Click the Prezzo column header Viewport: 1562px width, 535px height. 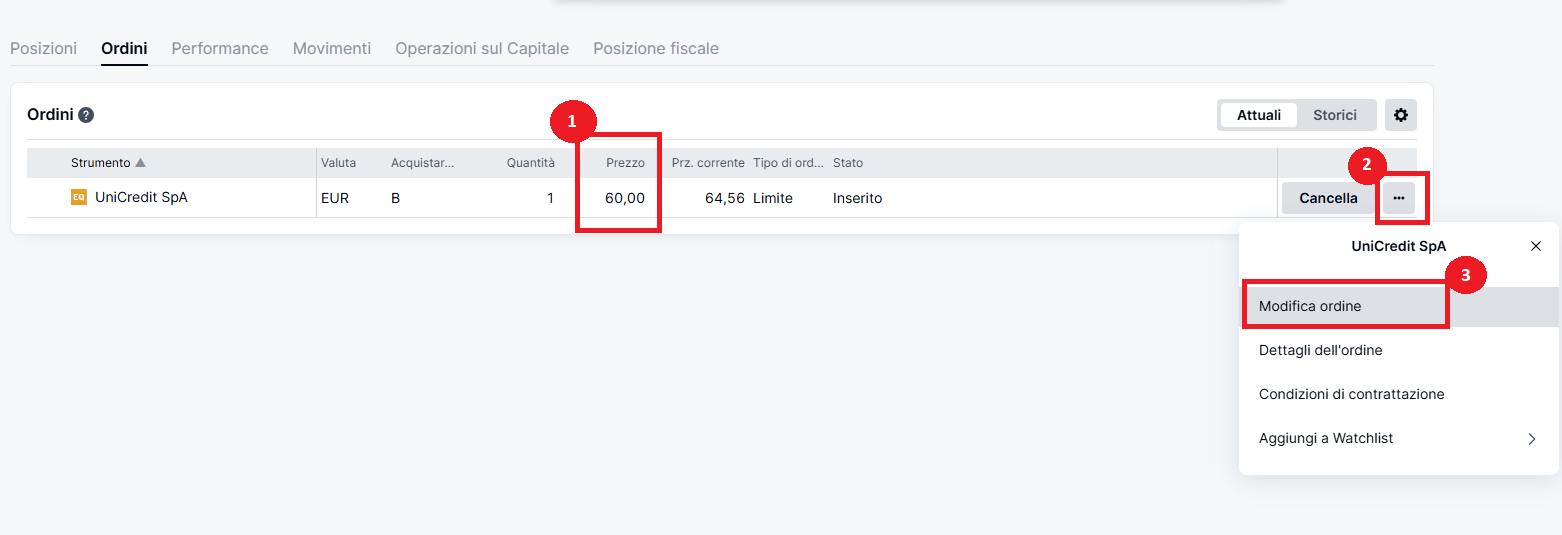point(625,163)
